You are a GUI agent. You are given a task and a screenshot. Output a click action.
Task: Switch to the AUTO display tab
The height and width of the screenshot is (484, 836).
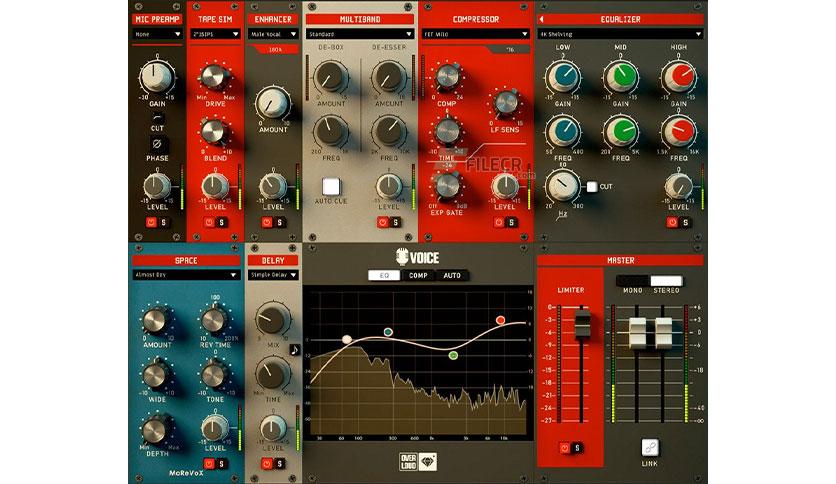pyautogui.click(x=452, y=276)
